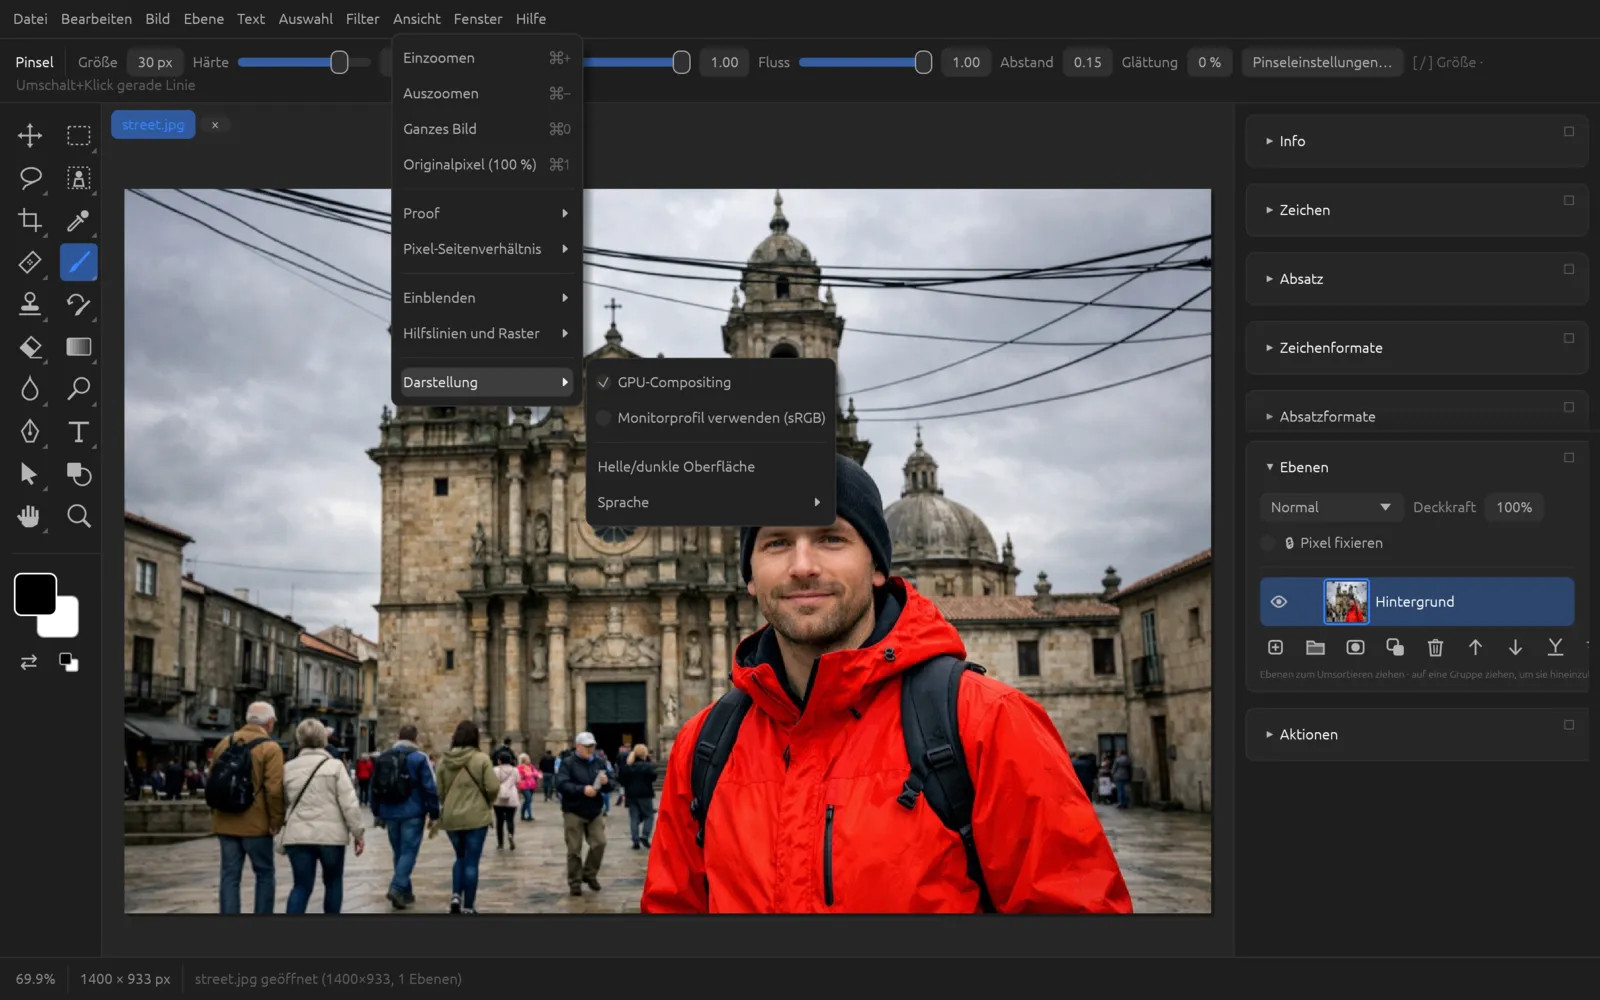This screenshot has width=1600, height=1000.
Task: Add a layer mask
Action: 1355,648
